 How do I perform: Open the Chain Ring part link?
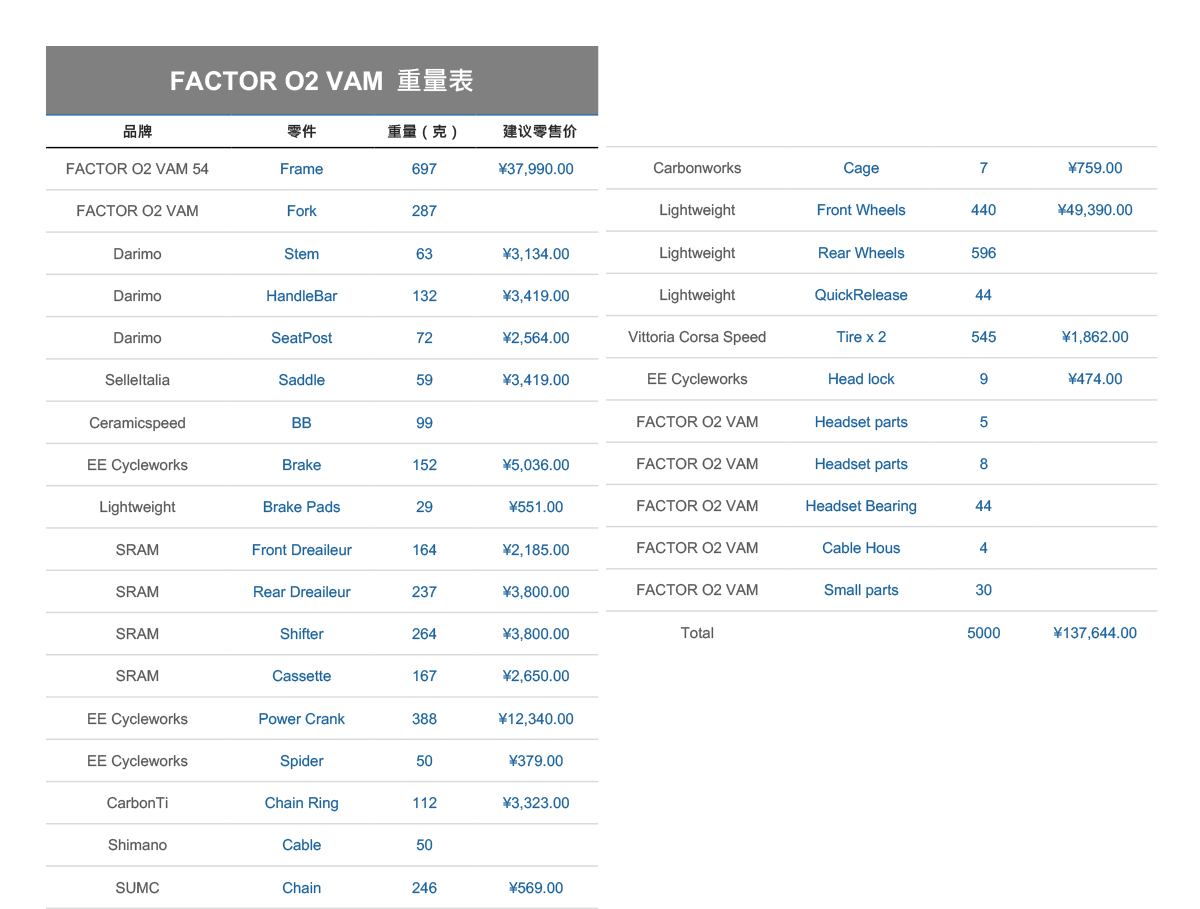301,803
